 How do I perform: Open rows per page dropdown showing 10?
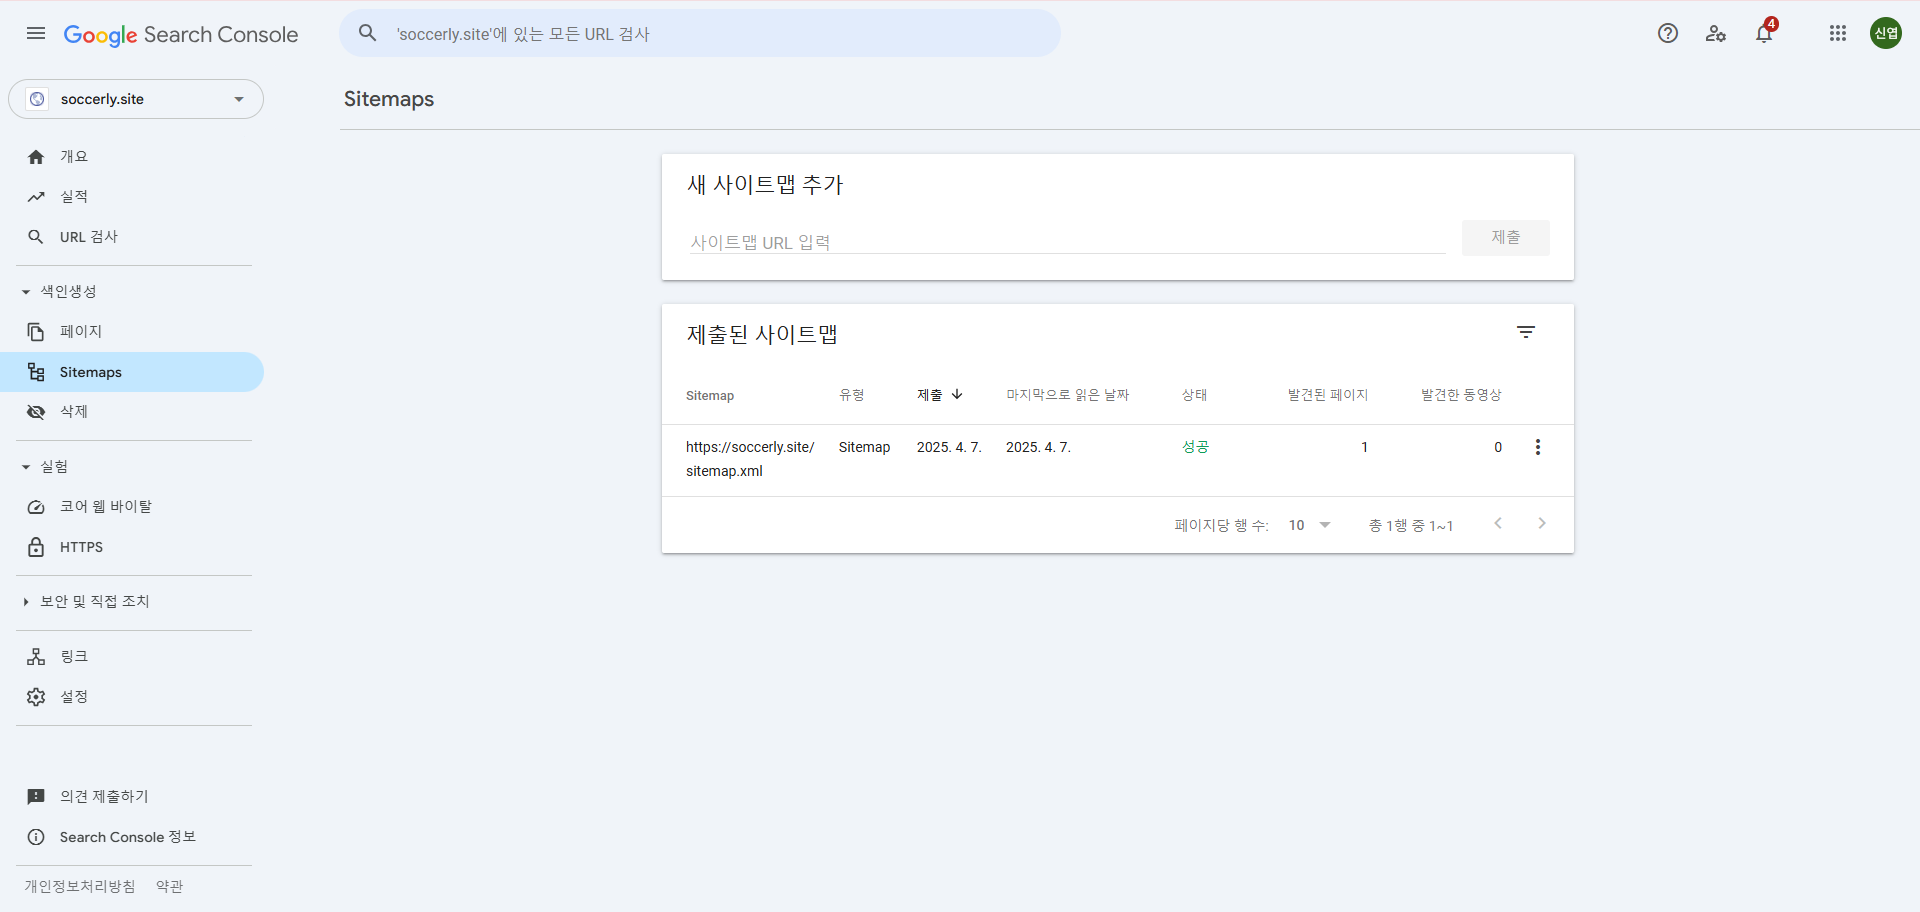click(x=1310, y=525)
